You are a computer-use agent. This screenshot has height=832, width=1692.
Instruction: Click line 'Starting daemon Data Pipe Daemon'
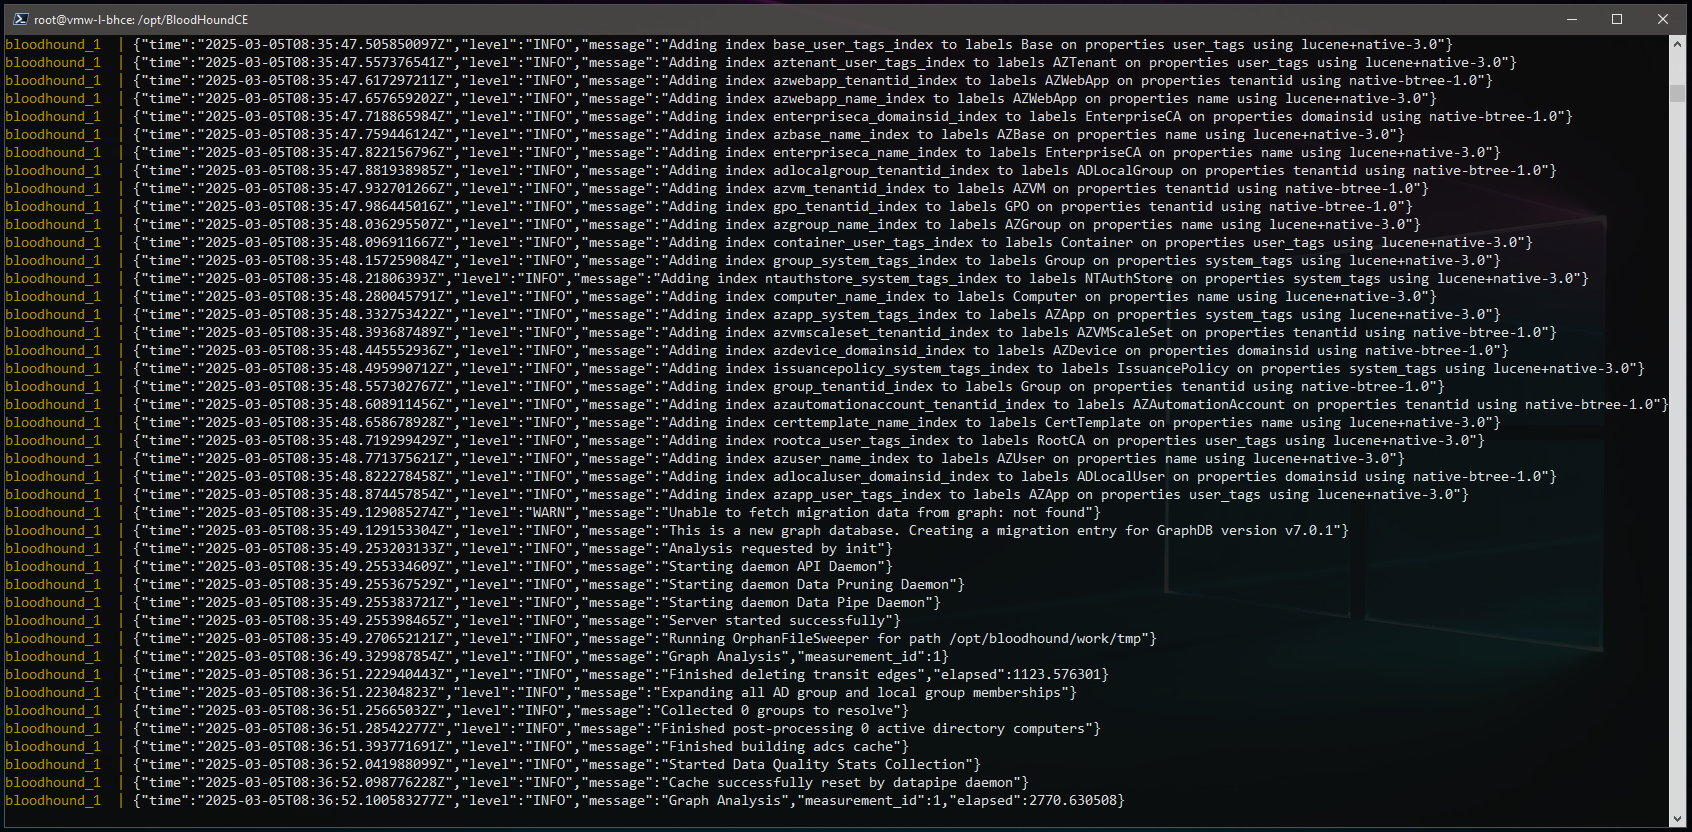[473, 603]
